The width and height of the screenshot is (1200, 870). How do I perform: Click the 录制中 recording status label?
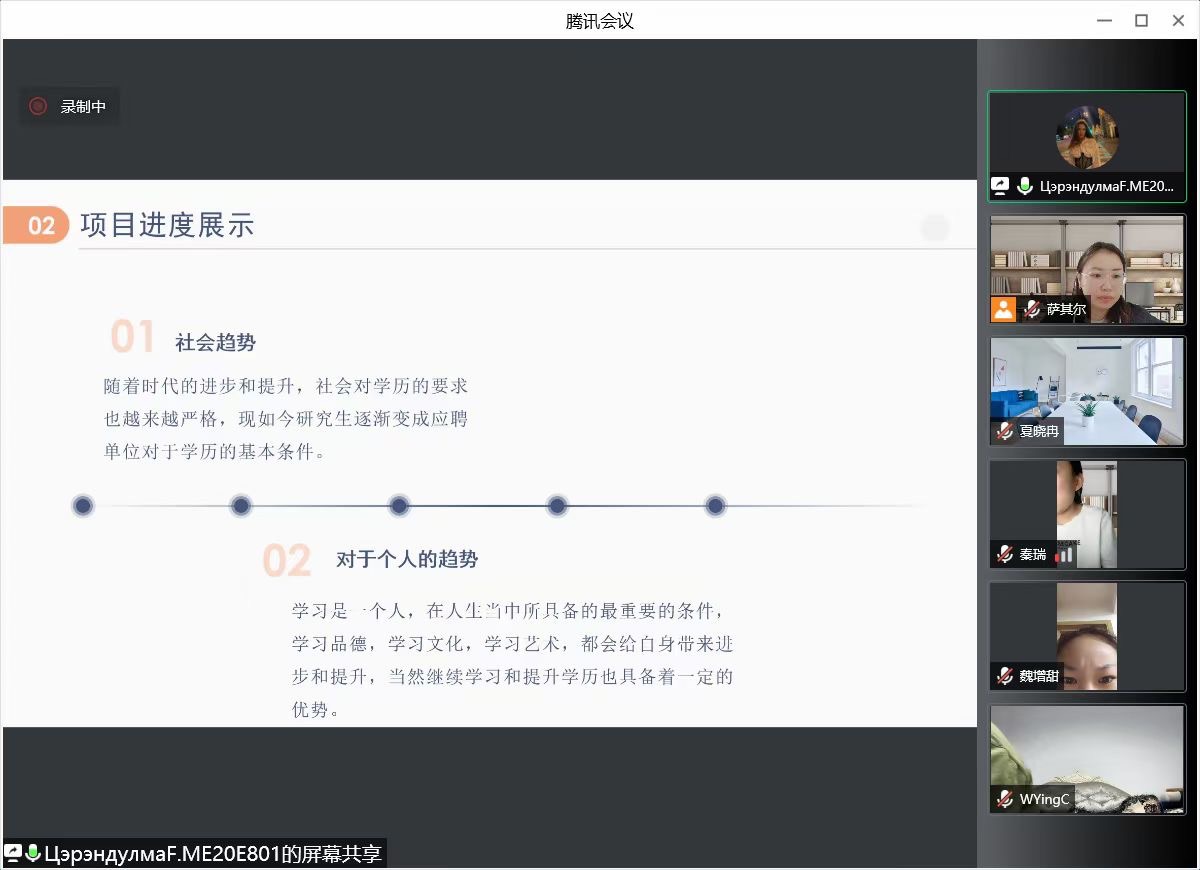pyautogui.click(x=83, y=107)
